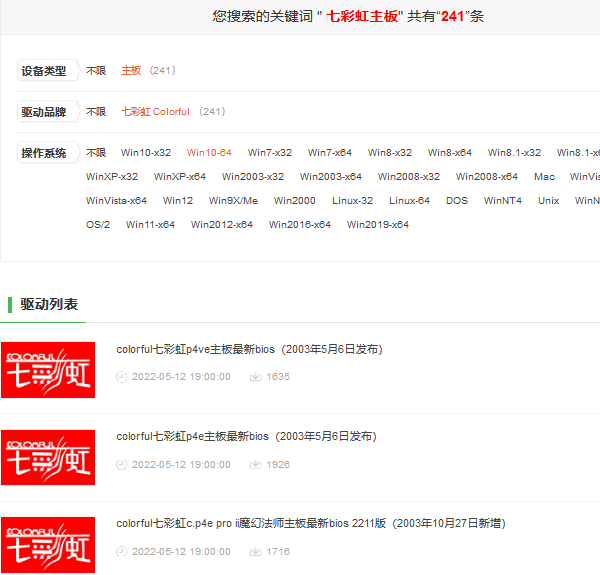Choose the Win7-x64 operating system filter
600x575 pixels.
330,153
